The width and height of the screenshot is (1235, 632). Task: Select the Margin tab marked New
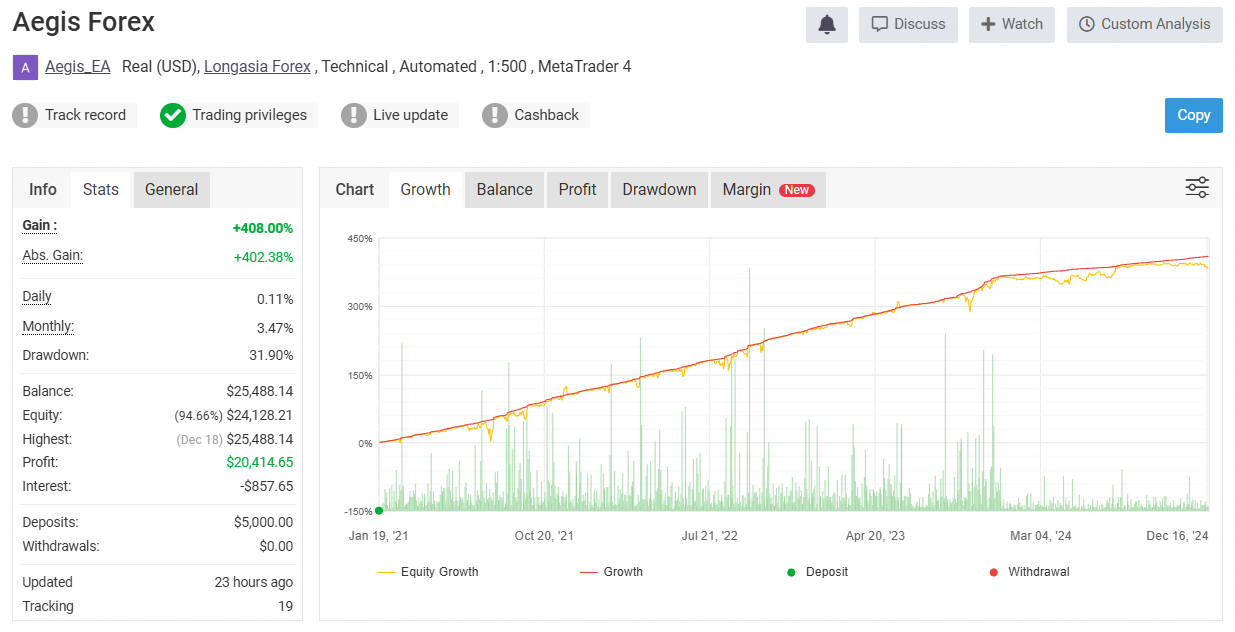(x=767, y=189)
